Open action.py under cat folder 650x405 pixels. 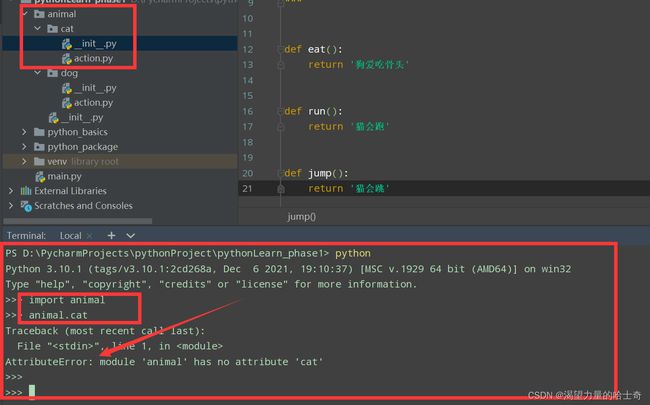coord(93,58)
